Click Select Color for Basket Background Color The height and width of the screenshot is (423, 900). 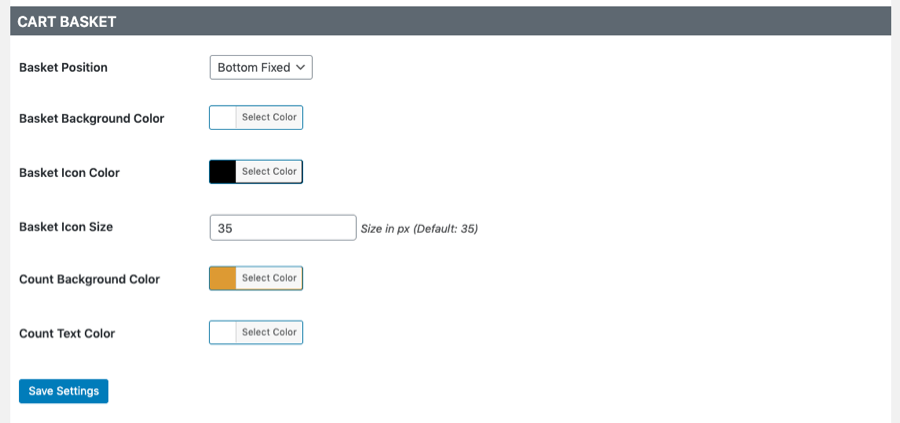[269, 117]
